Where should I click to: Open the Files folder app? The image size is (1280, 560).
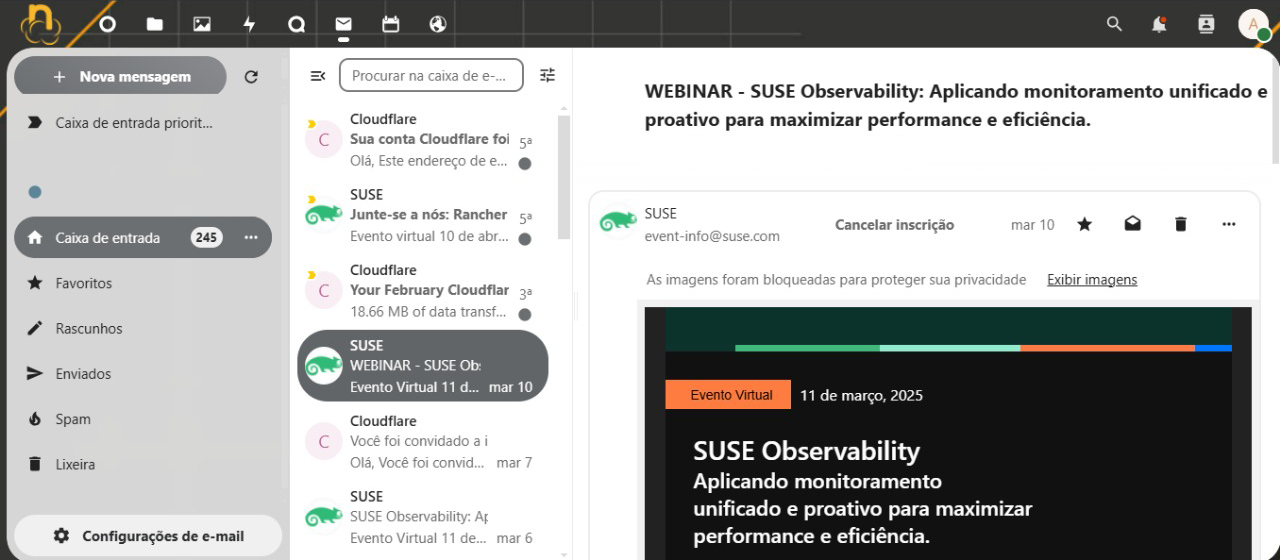(154, 24)
